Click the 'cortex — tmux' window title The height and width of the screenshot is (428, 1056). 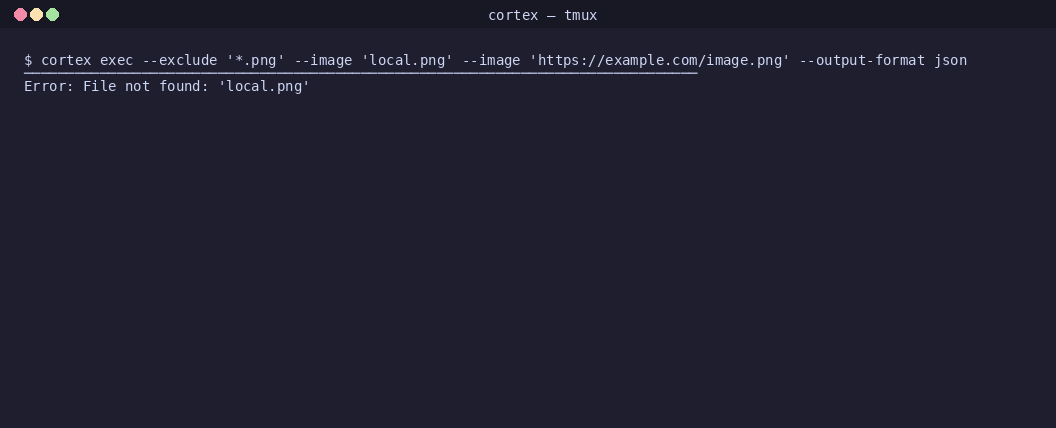tap(542, 15)
